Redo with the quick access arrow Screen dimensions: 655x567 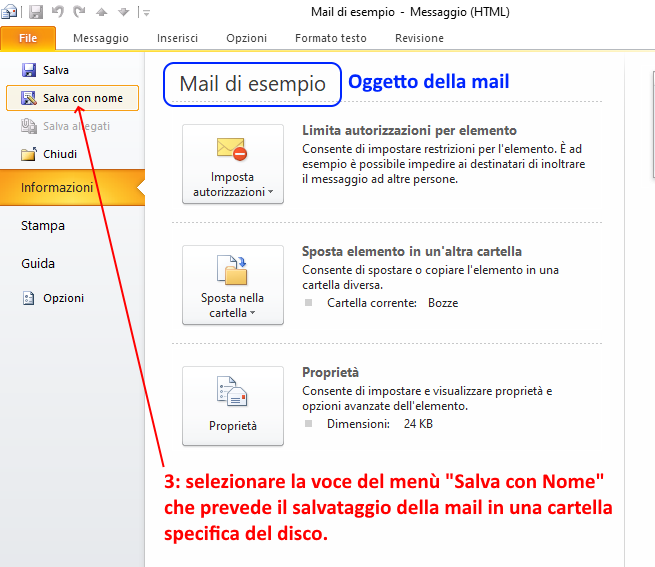coord(79,12)
